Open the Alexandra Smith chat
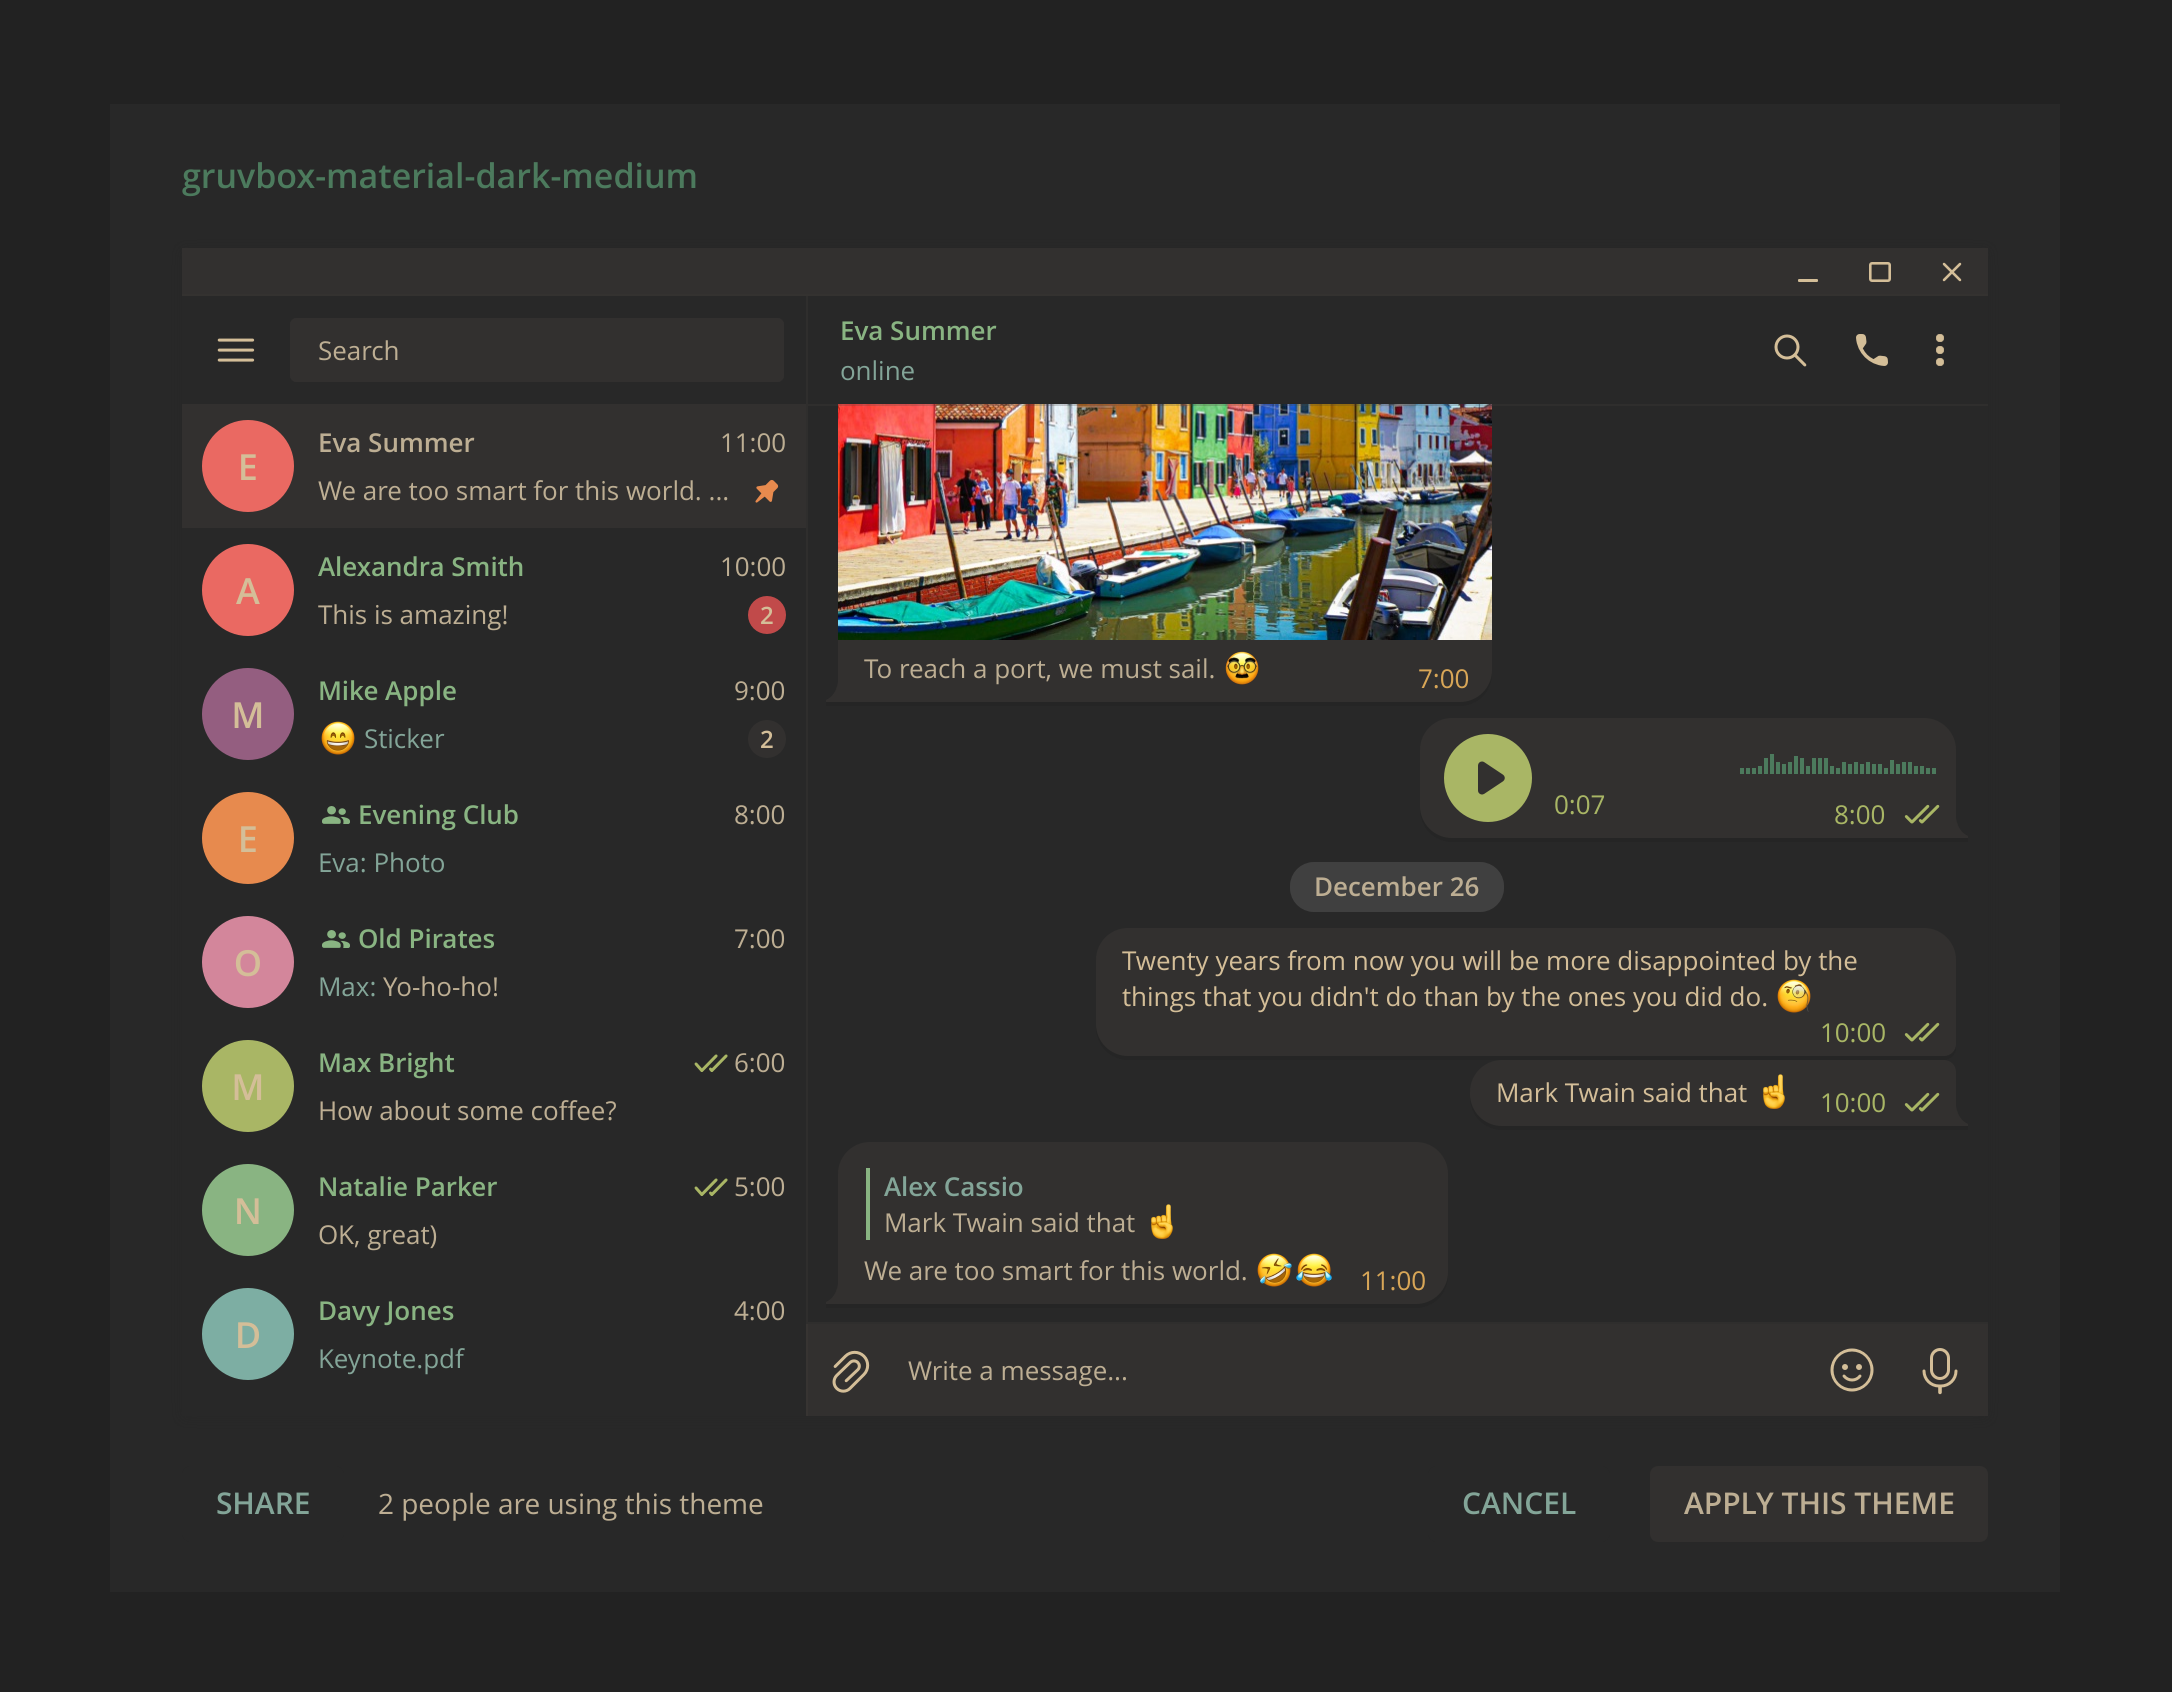 494,590
